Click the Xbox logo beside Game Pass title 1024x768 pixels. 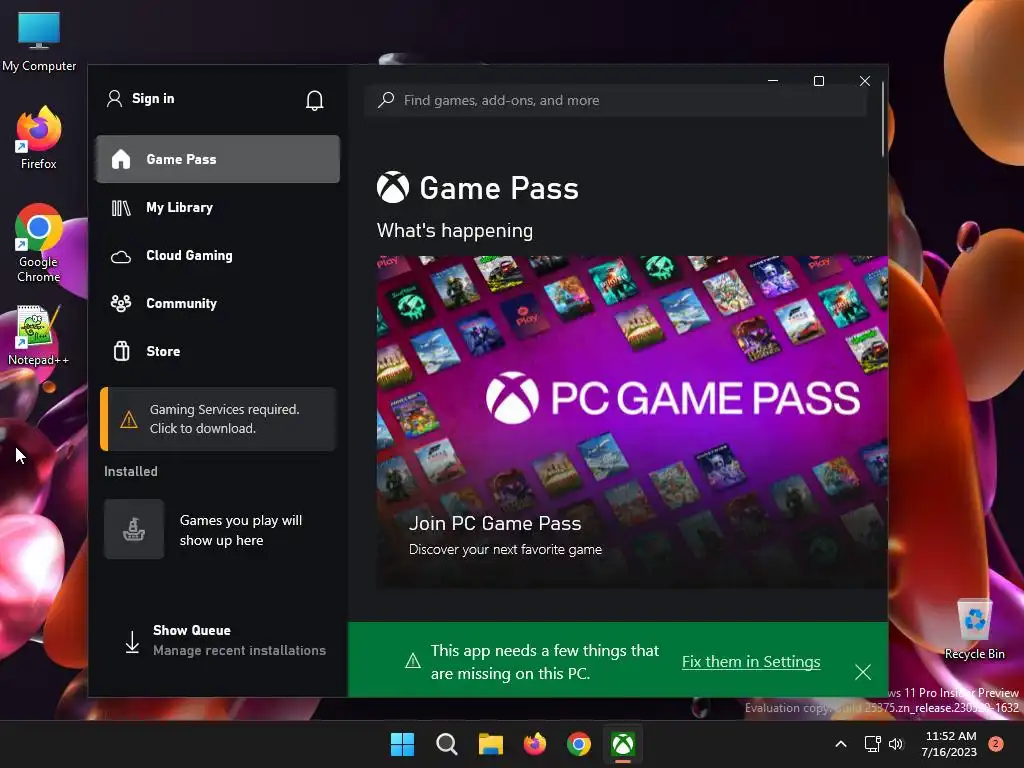[393, 187]
